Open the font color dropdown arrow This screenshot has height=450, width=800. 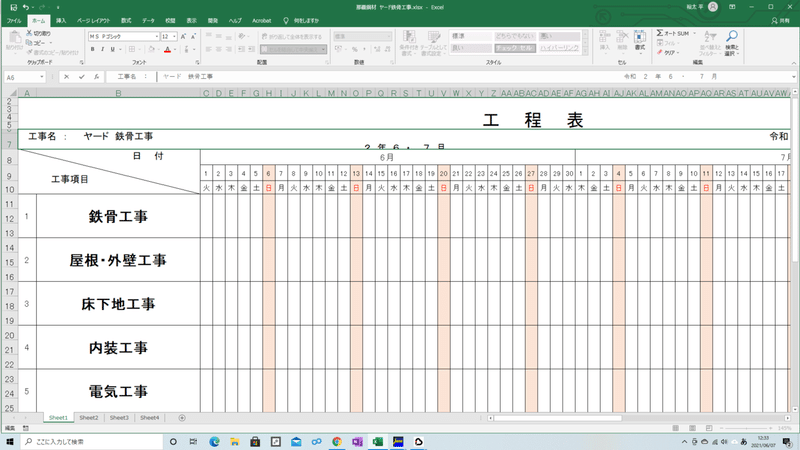coord(175,49)
